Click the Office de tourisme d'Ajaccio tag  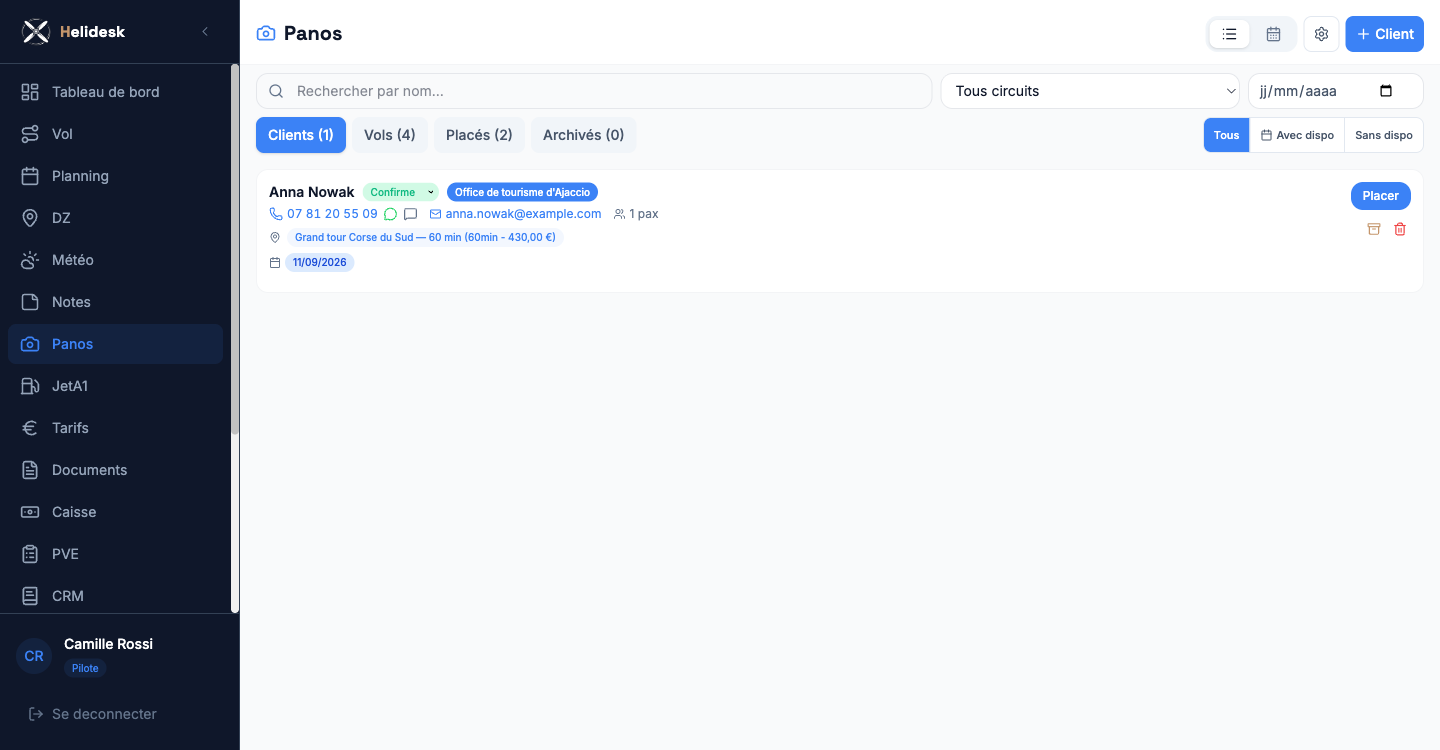(x=522, y=192)
